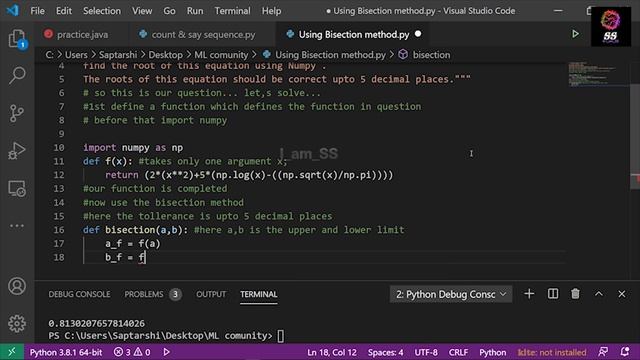Split the terminal panel
This screenshot has width=640, height=360.
[x=553, y=294]
